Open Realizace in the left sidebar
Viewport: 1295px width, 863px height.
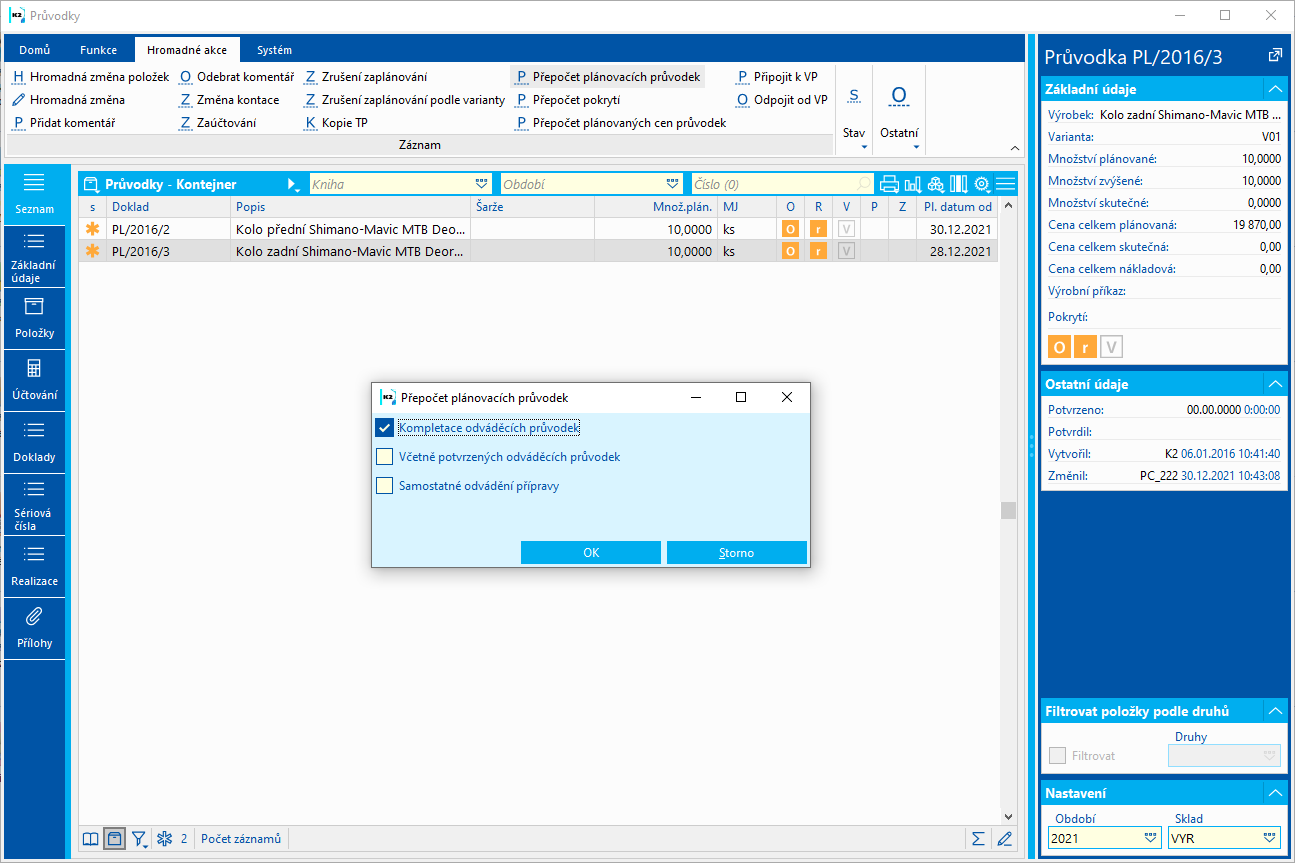pos(35,567)
